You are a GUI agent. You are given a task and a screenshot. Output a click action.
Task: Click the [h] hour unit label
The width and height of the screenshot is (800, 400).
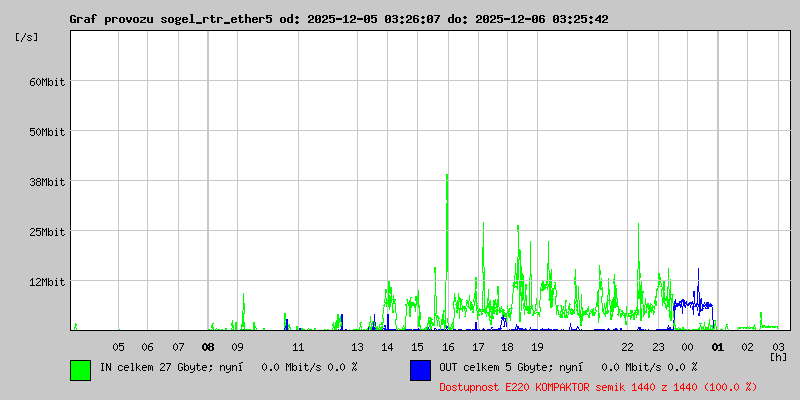[x=778, y=356]
